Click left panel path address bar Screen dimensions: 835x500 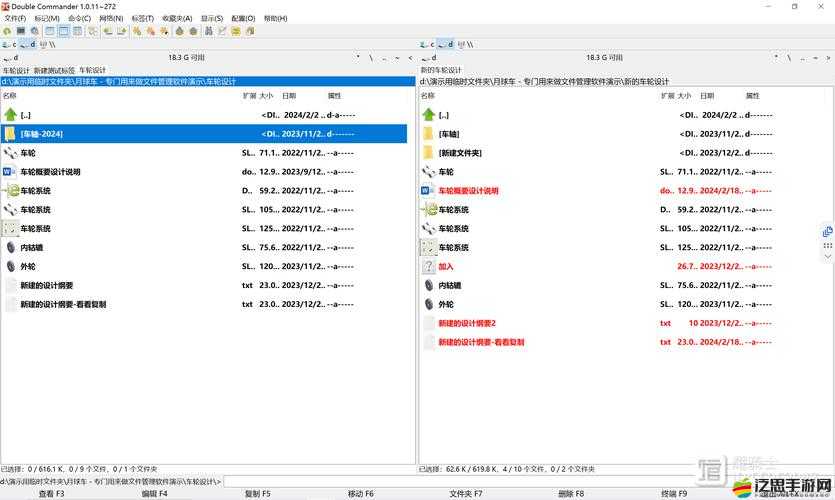pos(208,81)
